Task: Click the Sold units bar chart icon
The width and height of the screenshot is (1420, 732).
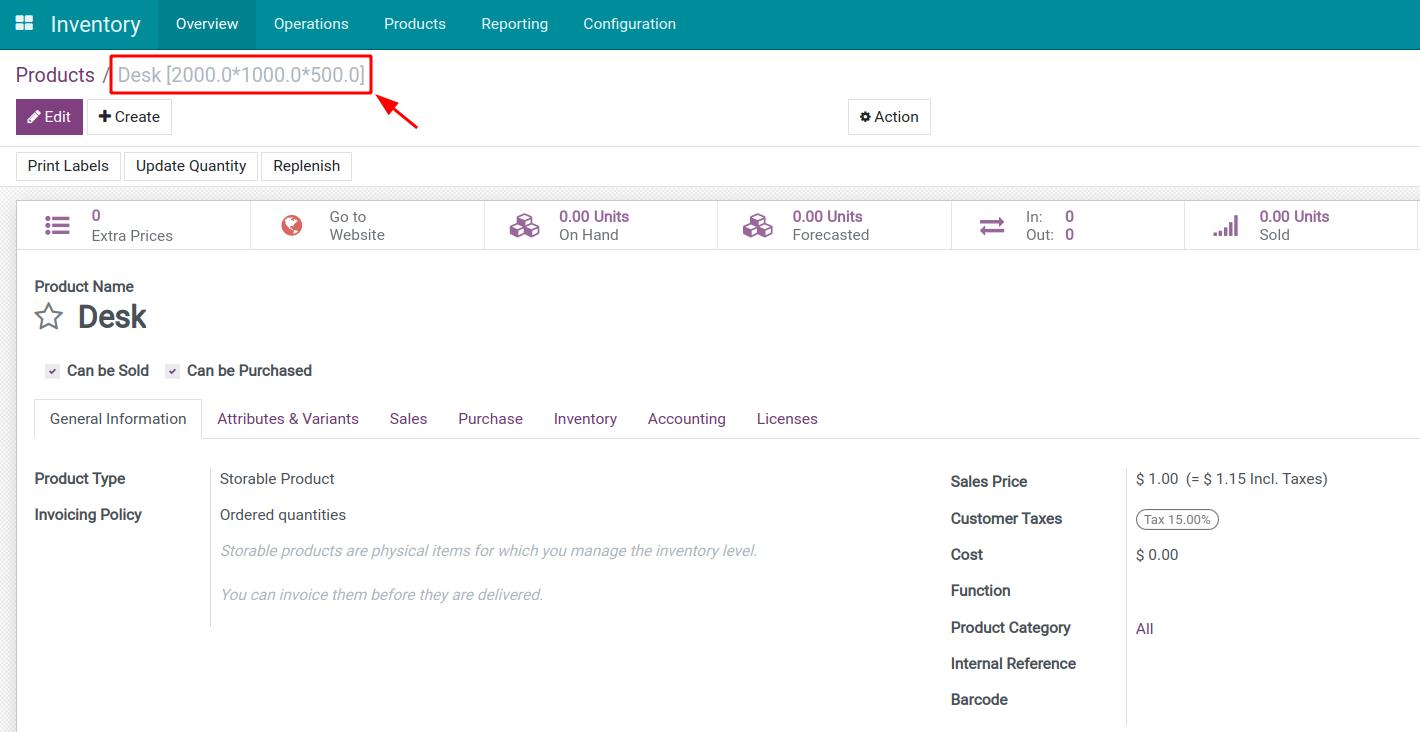Action: (x=1225, y=226)
